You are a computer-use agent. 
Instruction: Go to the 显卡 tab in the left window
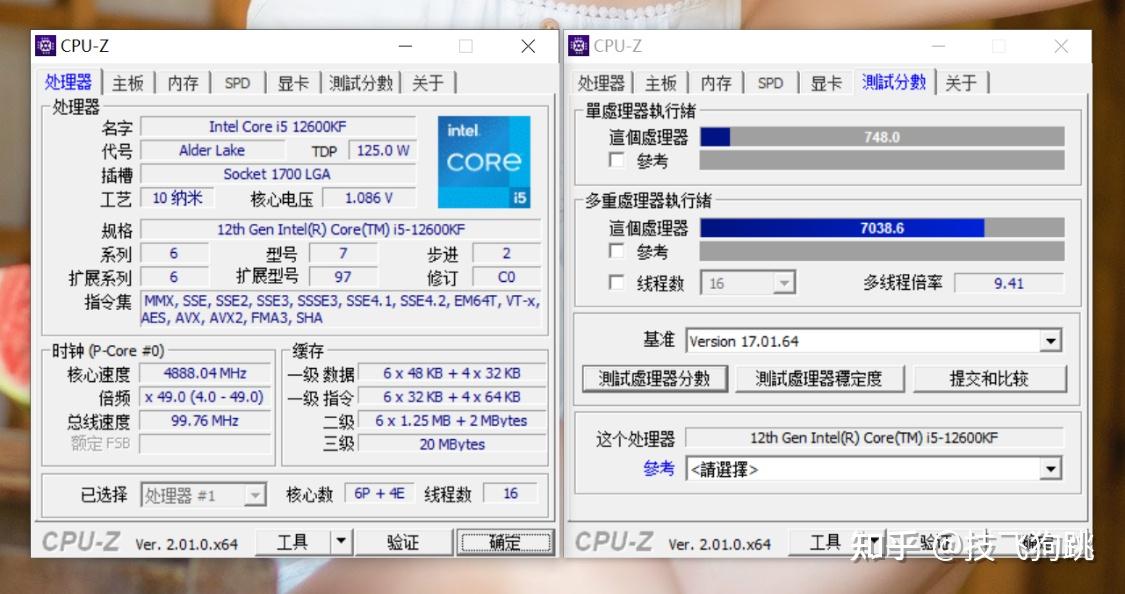pyautogui.click(x=293, y=83)
